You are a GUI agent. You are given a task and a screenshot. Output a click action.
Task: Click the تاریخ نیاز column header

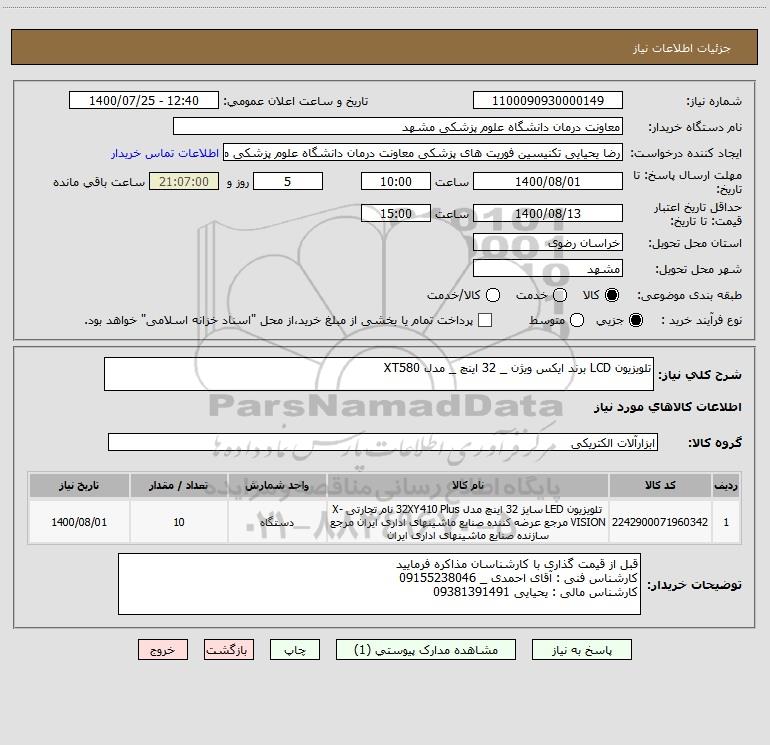[79, 485]
